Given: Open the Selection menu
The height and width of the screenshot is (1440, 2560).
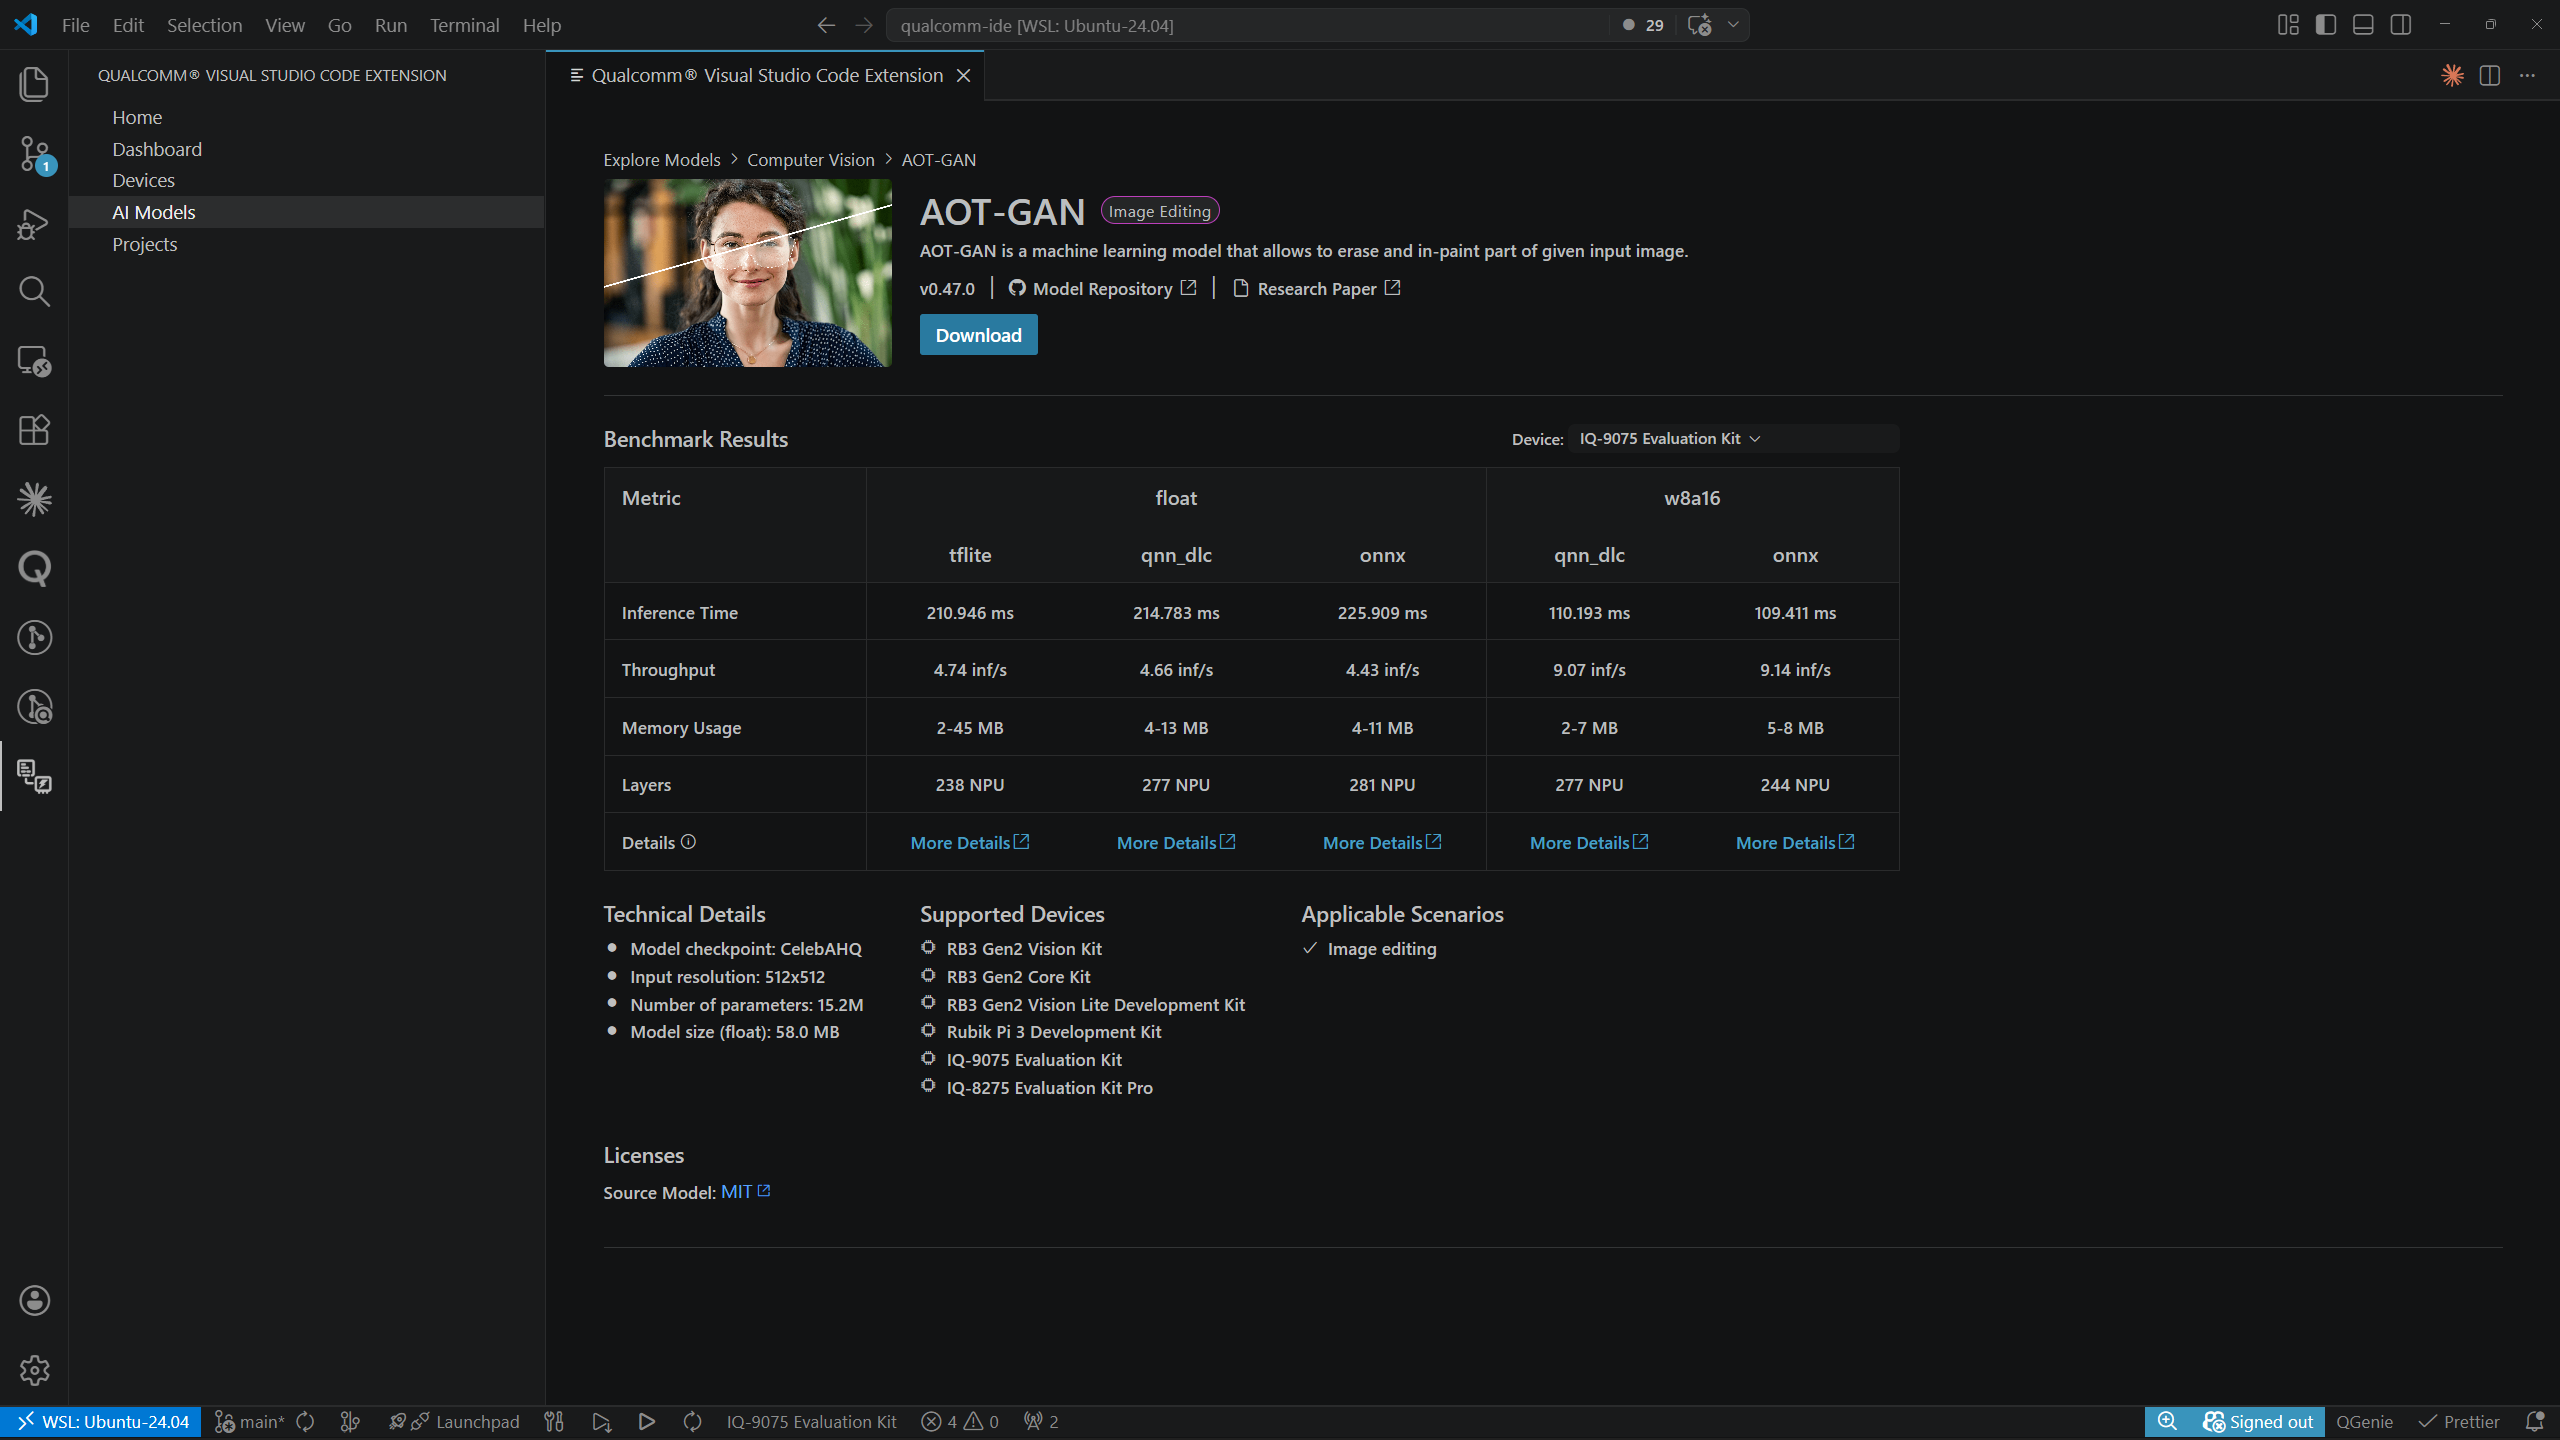Looking at the screenshot, I should (x=204, y=25).
